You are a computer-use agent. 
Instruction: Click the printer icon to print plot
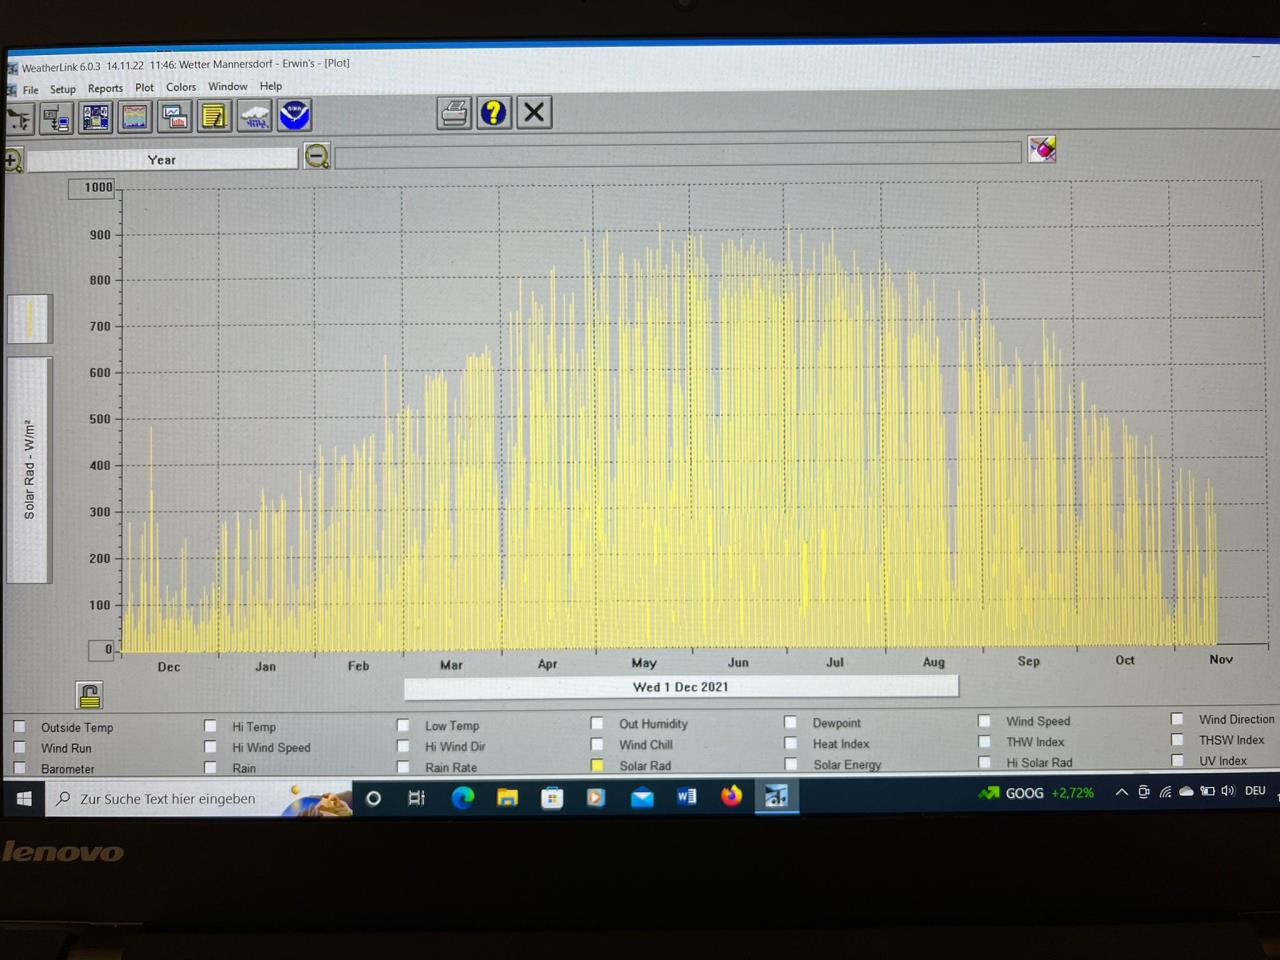point(454,113)
